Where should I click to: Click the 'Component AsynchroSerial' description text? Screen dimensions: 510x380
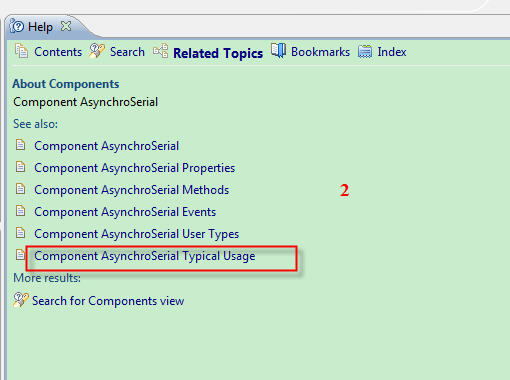tap(85, 102)
